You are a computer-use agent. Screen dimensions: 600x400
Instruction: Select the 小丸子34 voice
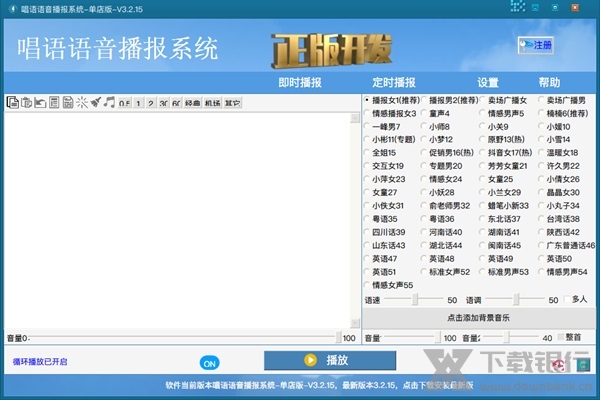pos(559,206)
